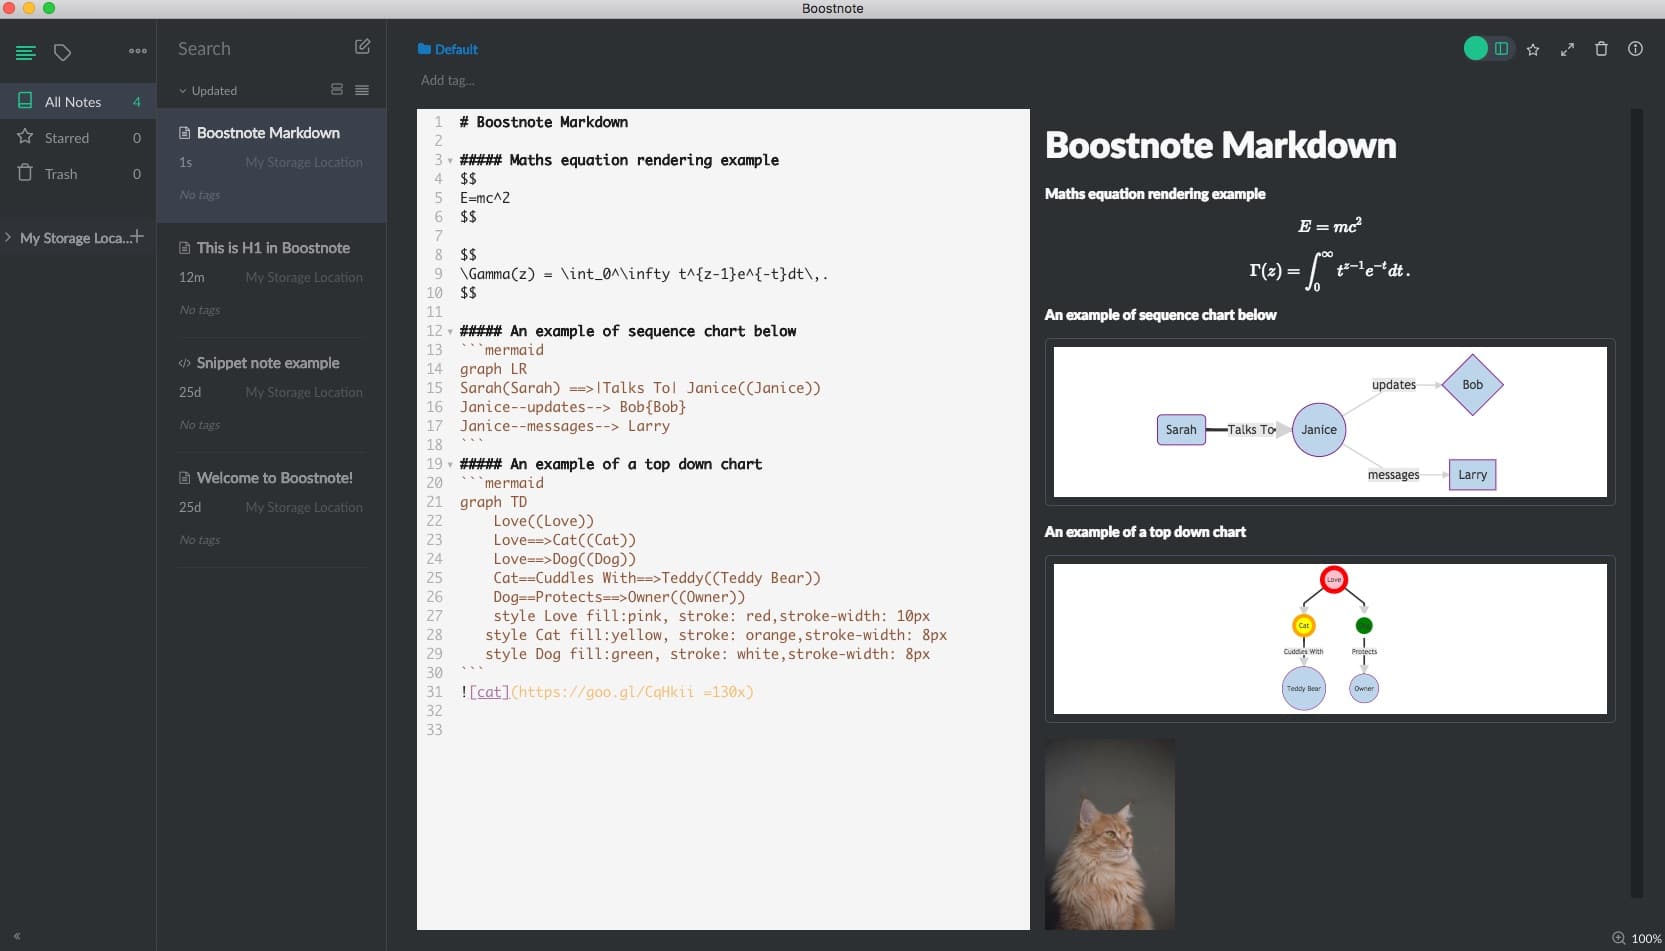Switch note list to default card view
The height and width of the screenshot is (951, 1665).
click(x=337, y=90)
